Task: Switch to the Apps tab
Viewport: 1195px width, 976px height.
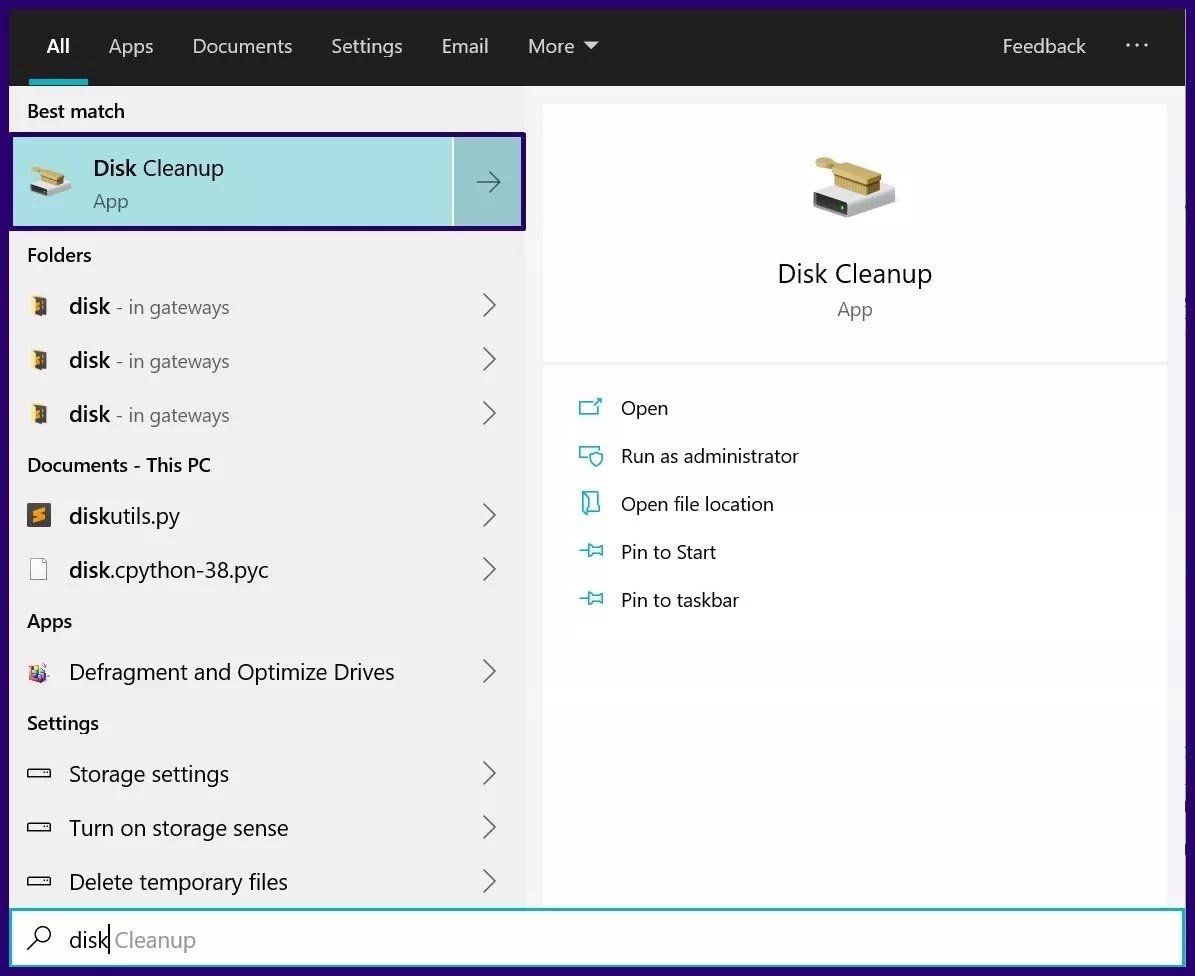Action: [131, 46]
